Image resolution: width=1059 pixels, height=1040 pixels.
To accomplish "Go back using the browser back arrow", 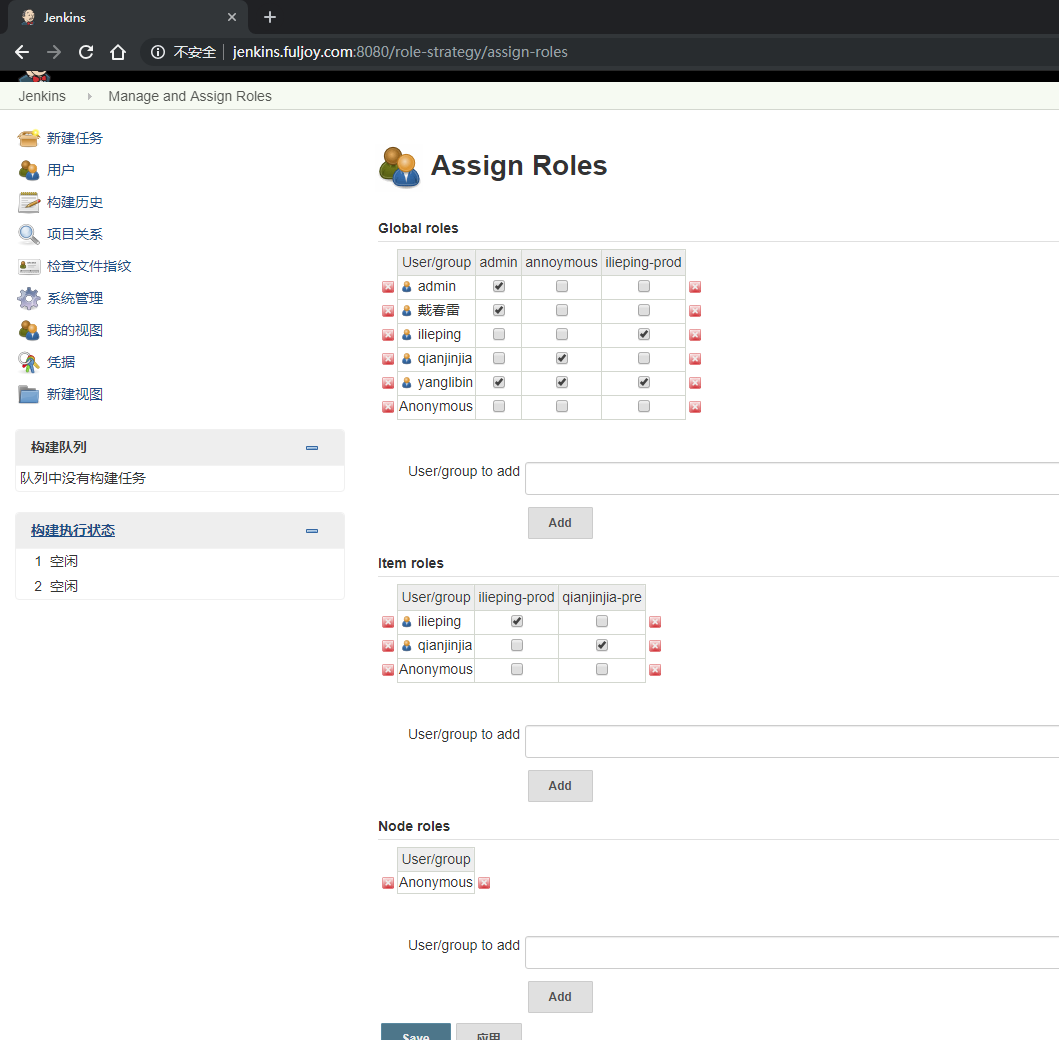I will pyautogui.click(x=22, y=52).
